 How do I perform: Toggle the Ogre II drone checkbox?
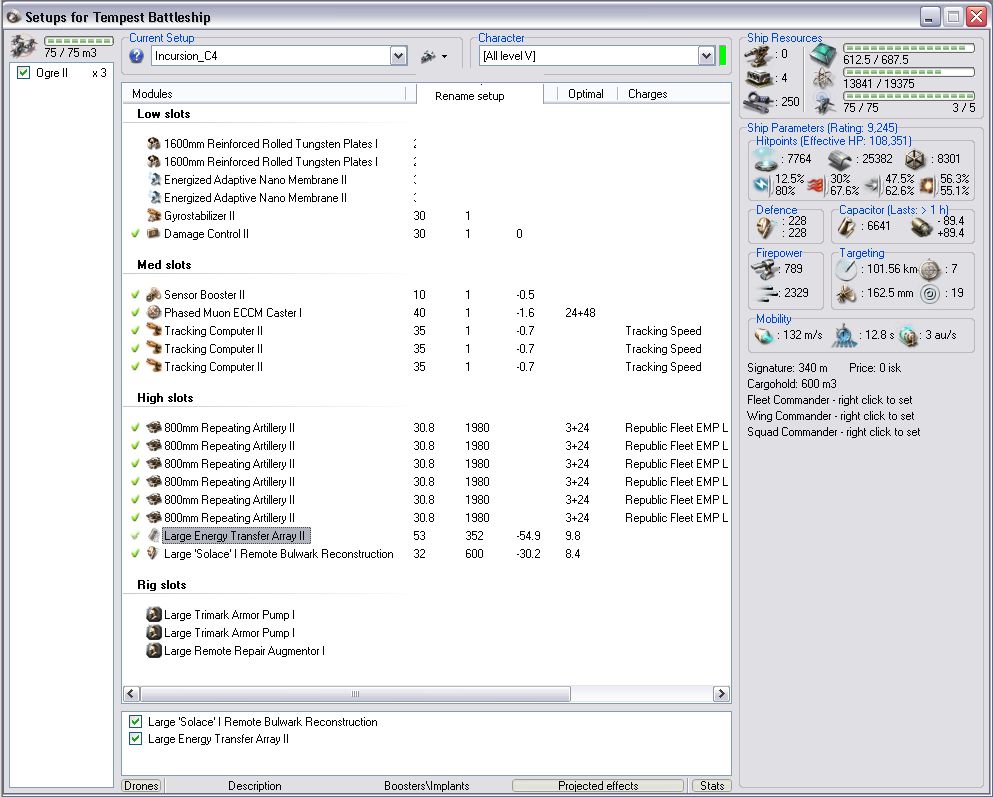click(23, 73)
